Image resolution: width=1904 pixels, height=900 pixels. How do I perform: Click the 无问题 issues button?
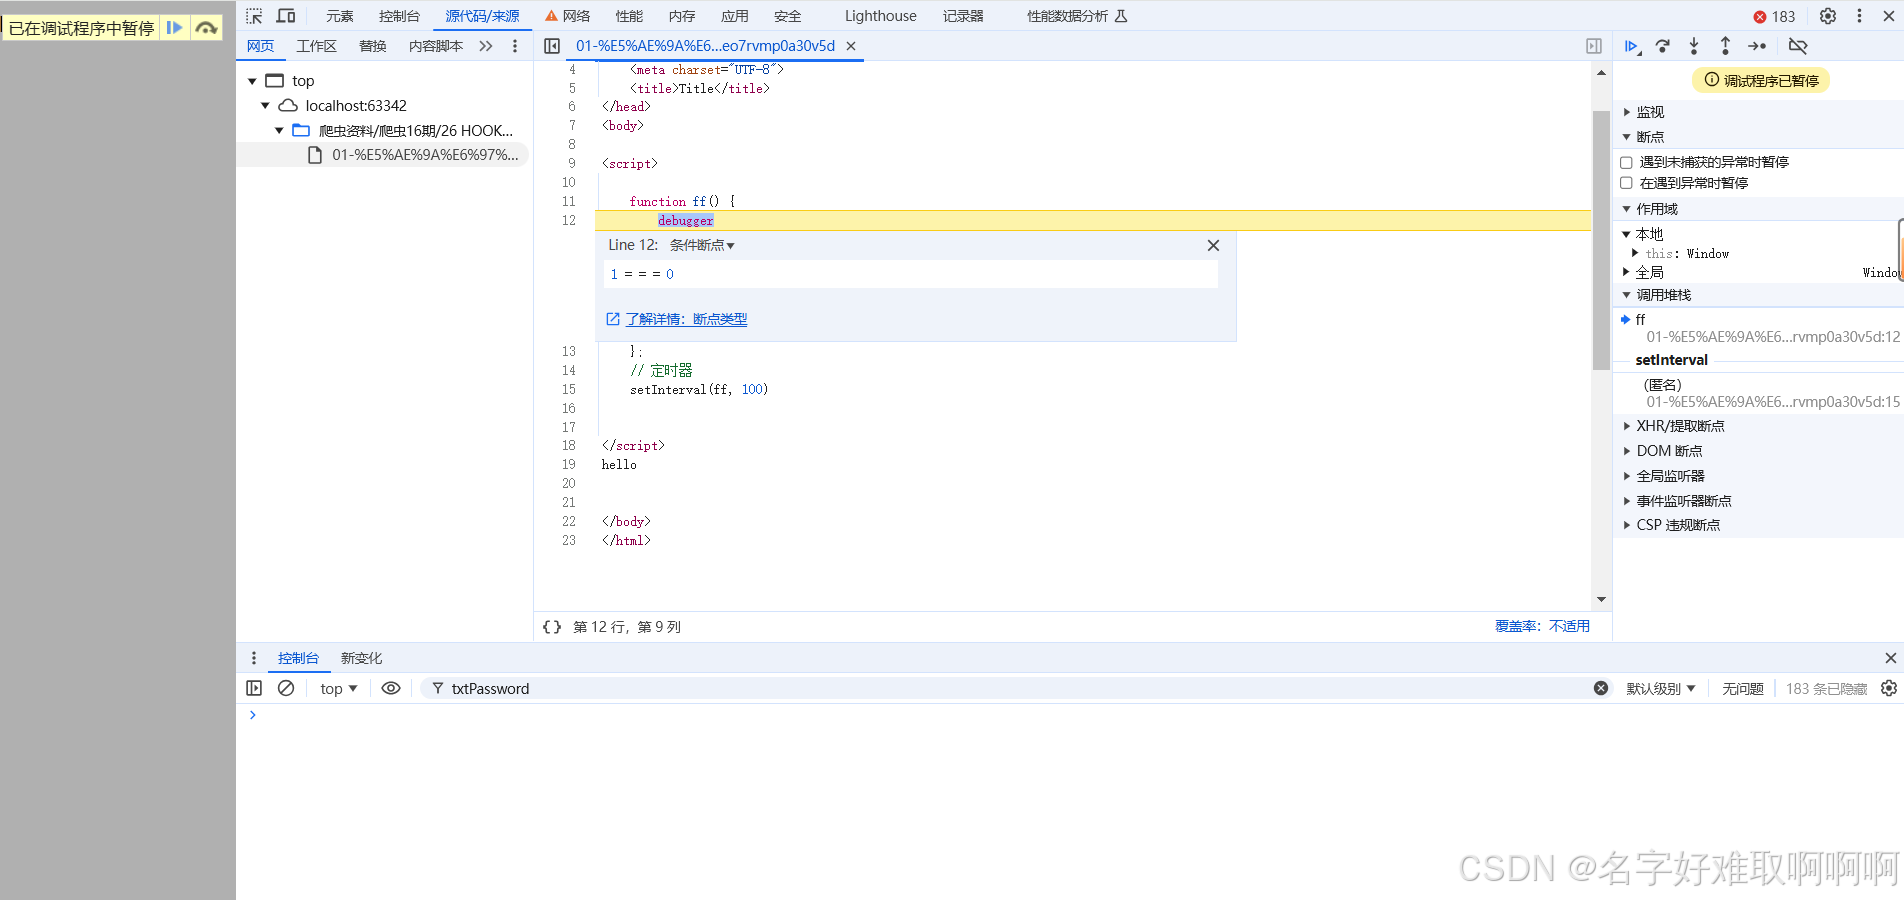[x=1742, y=688]
